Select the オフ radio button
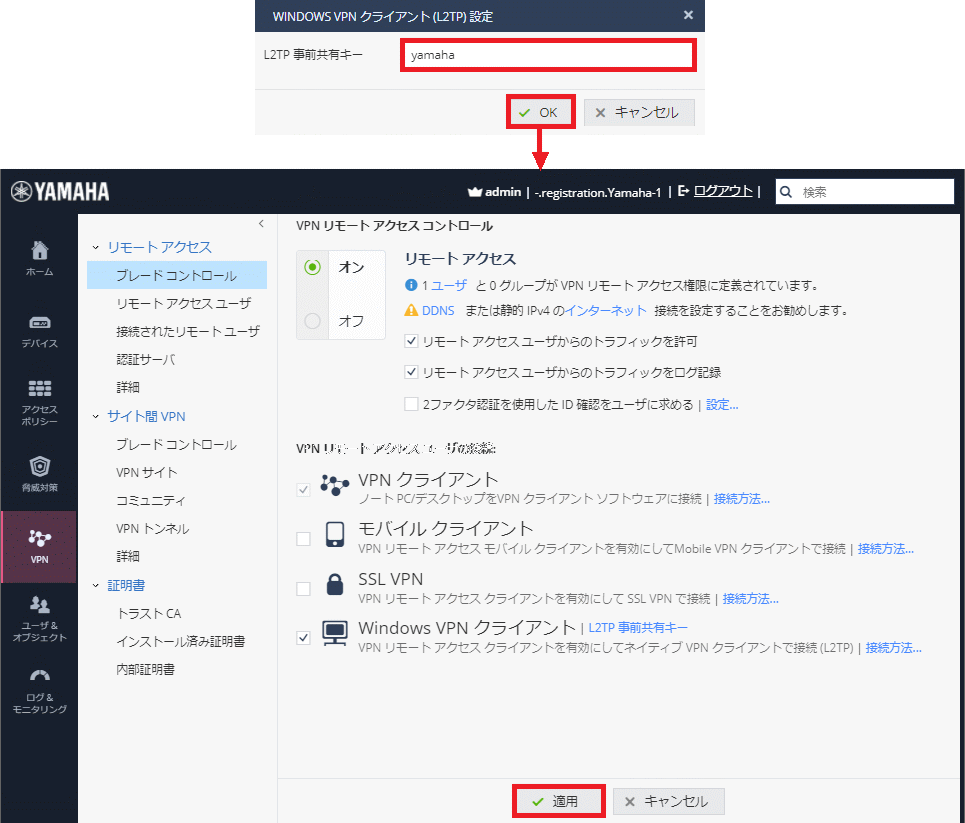965x823 pixels. point(313,321)
